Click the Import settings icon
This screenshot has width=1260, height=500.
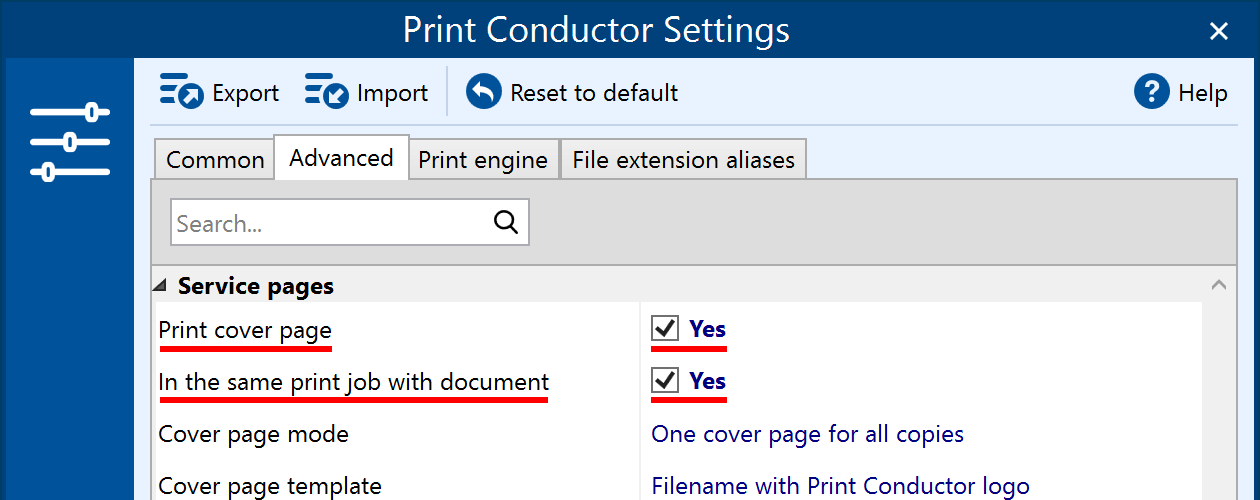click(326, 92)
